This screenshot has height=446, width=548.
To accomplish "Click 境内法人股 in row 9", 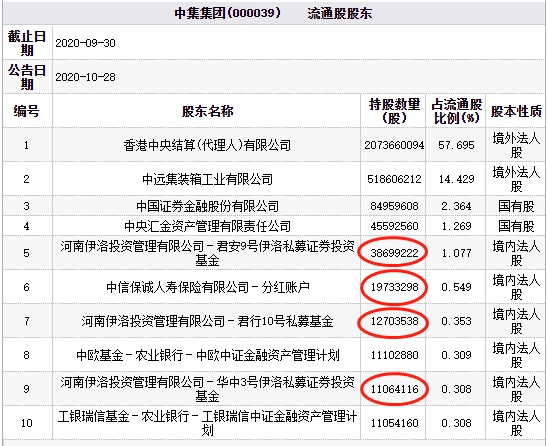I will pyautogui.click(x=516, y=389).
